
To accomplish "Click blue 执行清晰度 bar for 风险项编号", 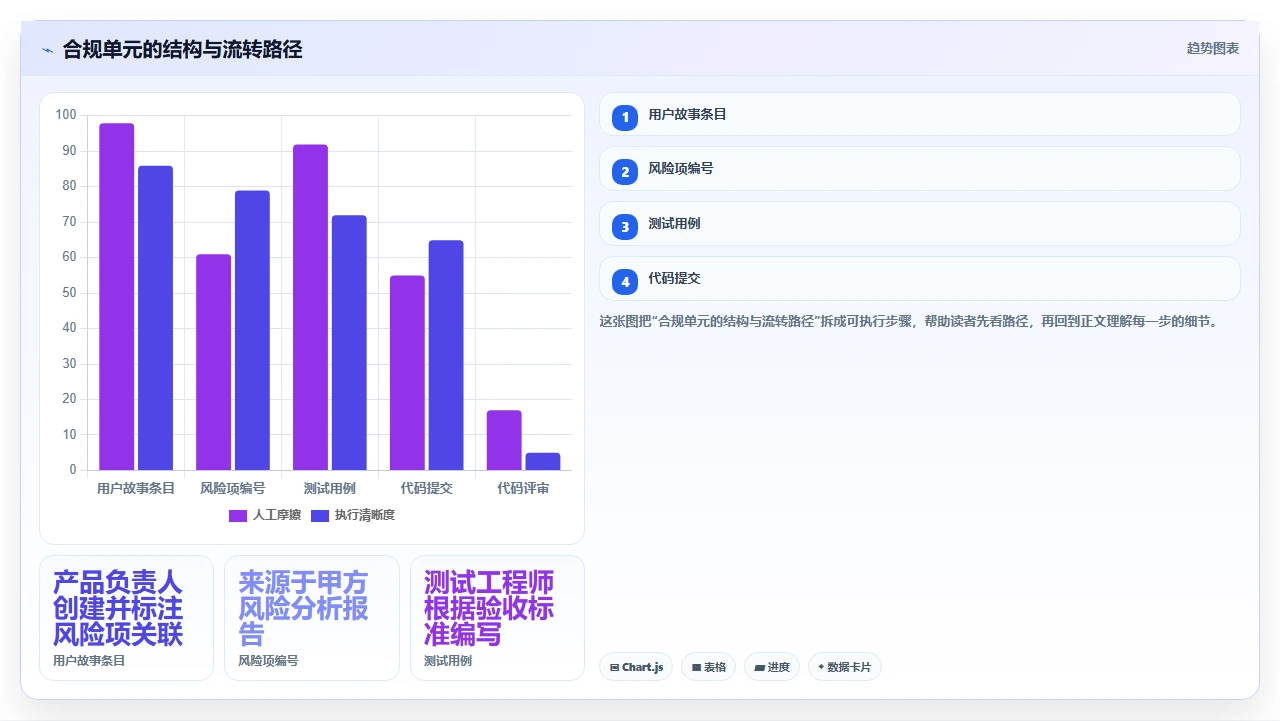I will coord(252,330).
